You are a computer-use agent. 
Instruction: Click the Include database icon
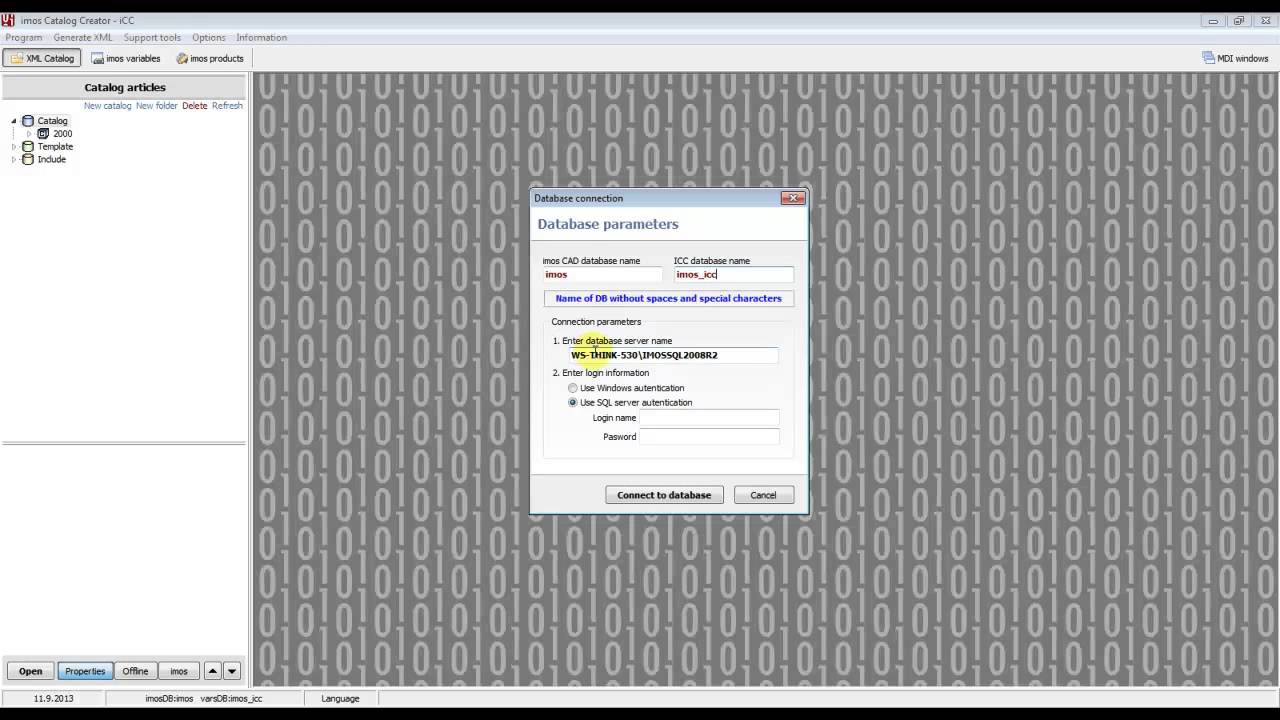pos(28,160)
